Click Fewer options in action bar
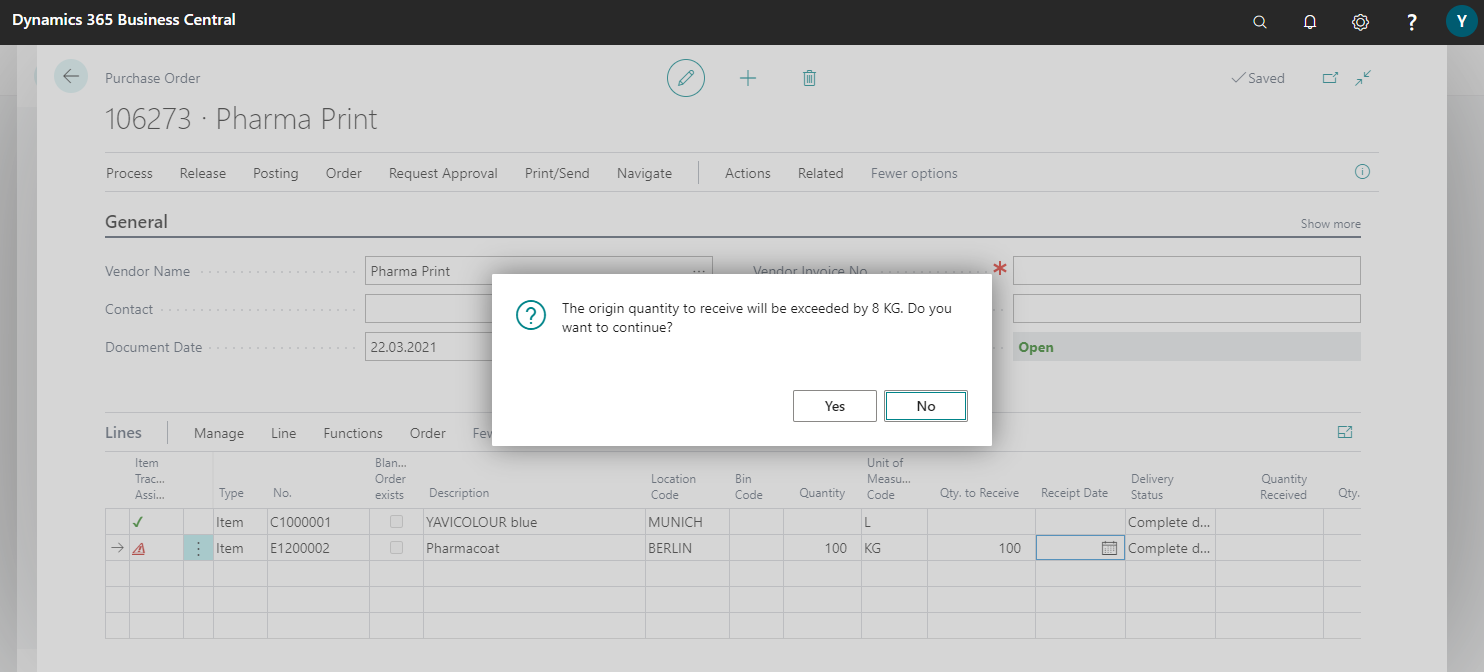Image resolution: width=1484 pixels, height=672 pixels. [914, 173]
